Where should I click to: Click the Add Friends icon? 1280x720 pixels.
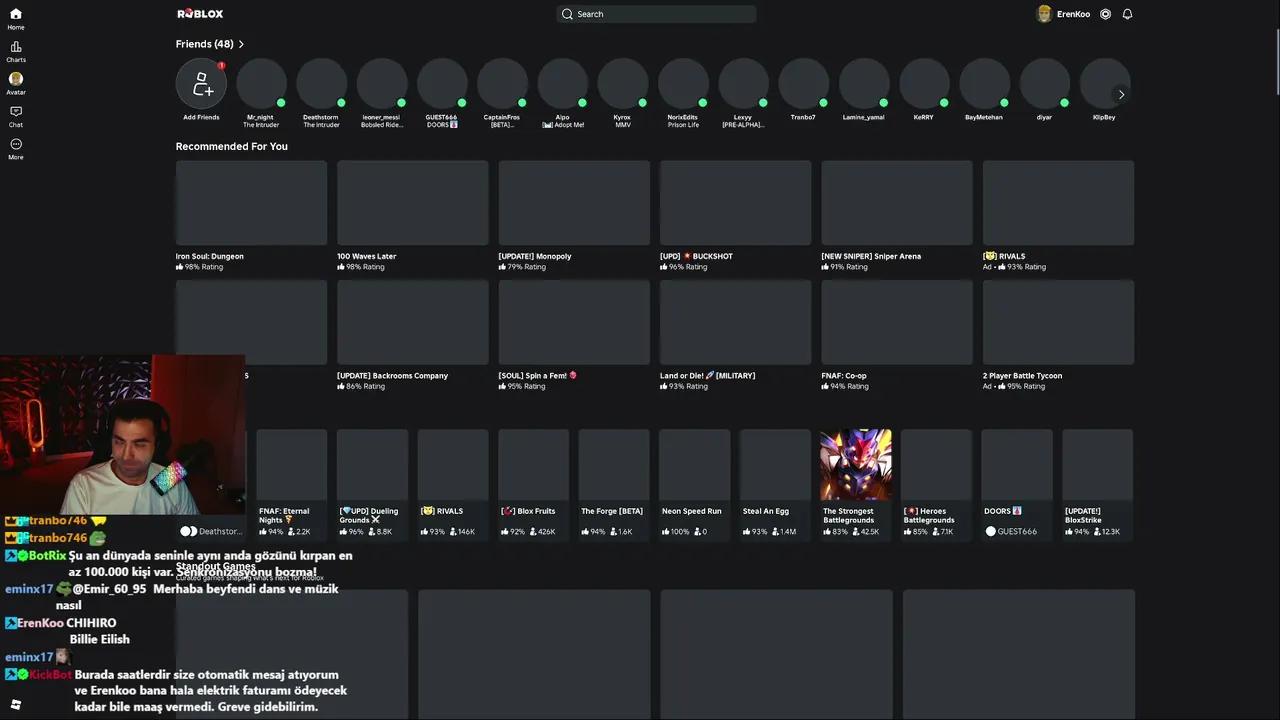(201, 83)
